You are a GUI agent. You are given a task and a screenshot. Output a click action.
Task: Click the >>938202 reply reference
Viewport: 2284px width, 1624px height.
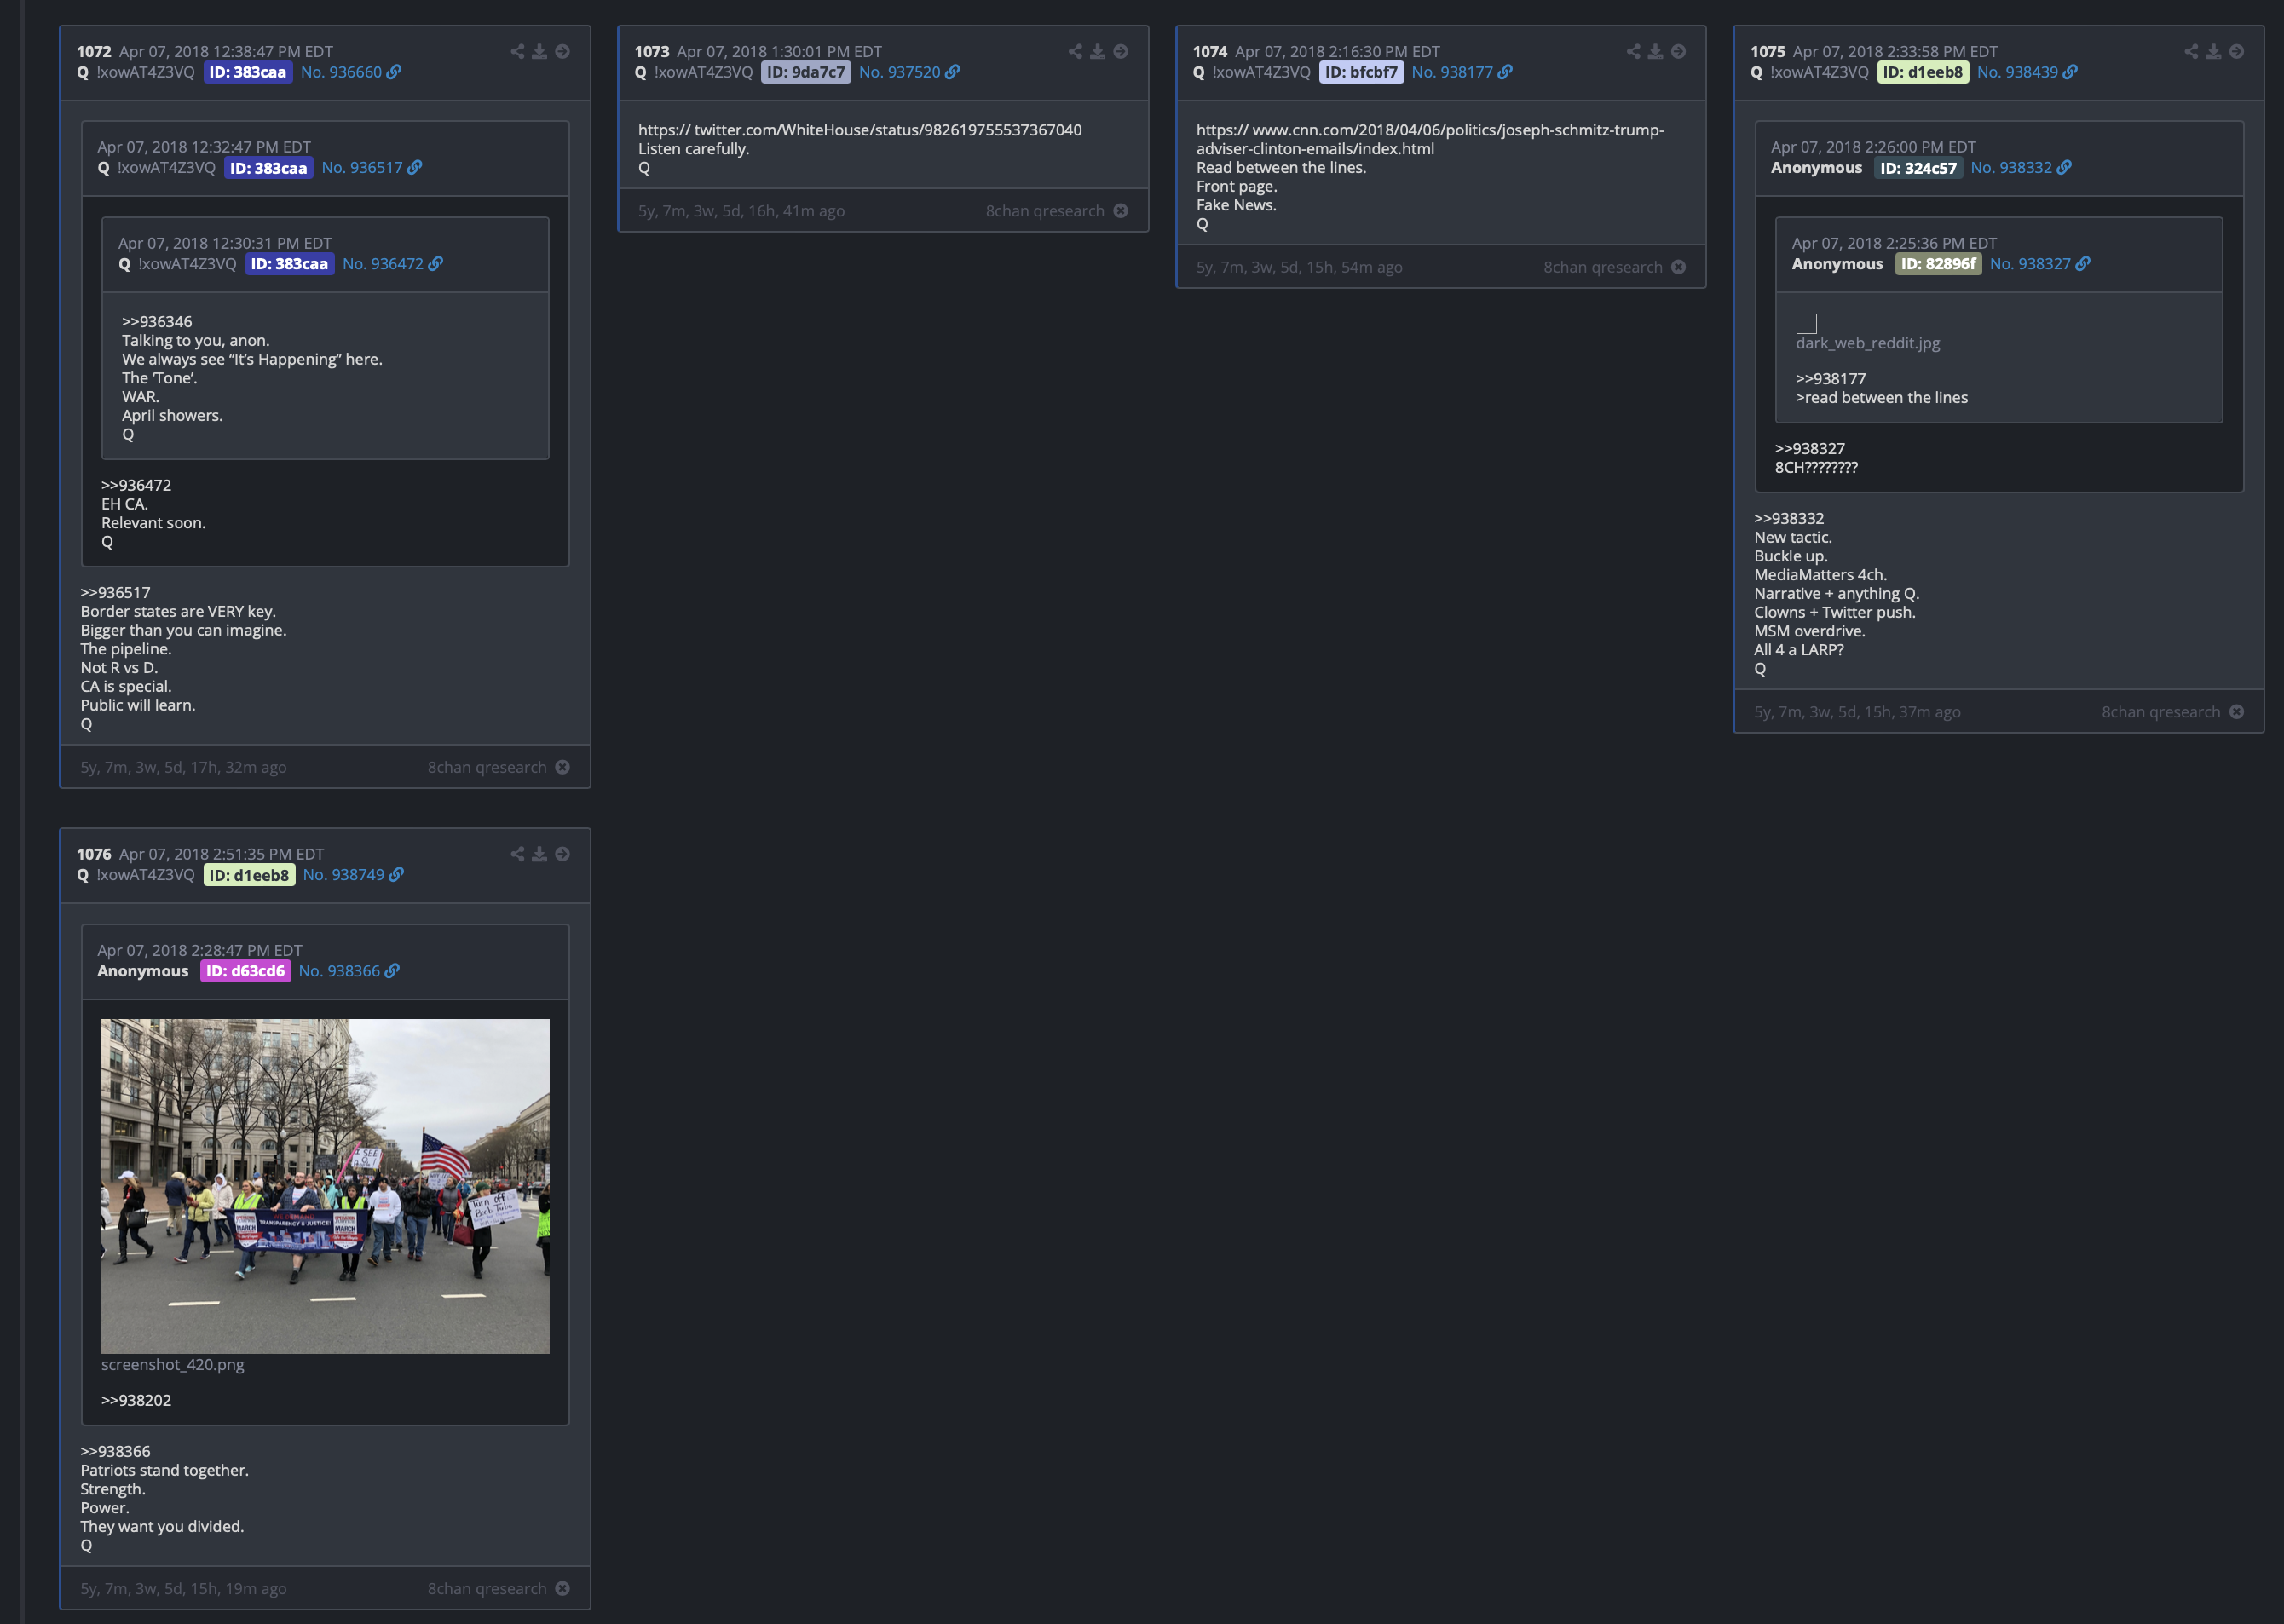(x=136, y=1400)
